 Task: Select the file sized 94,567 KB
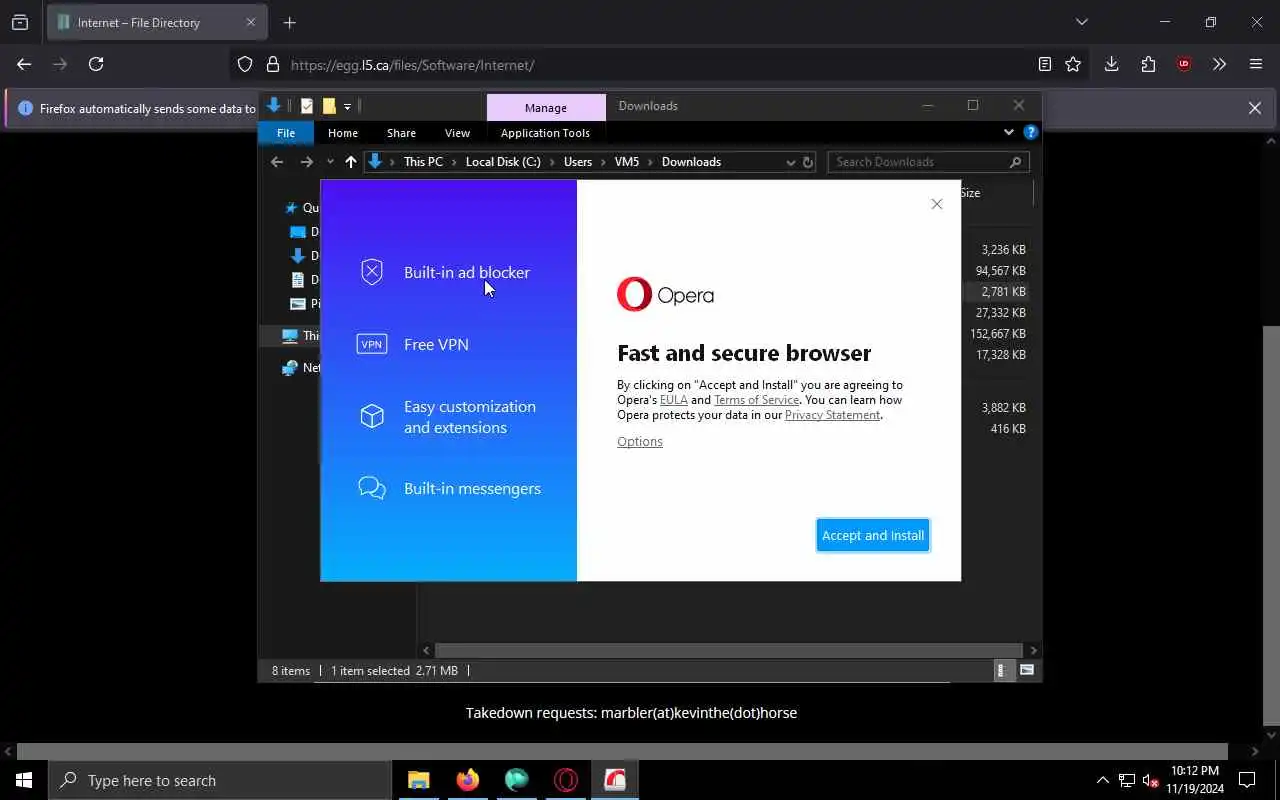[x=1000, y=271]
